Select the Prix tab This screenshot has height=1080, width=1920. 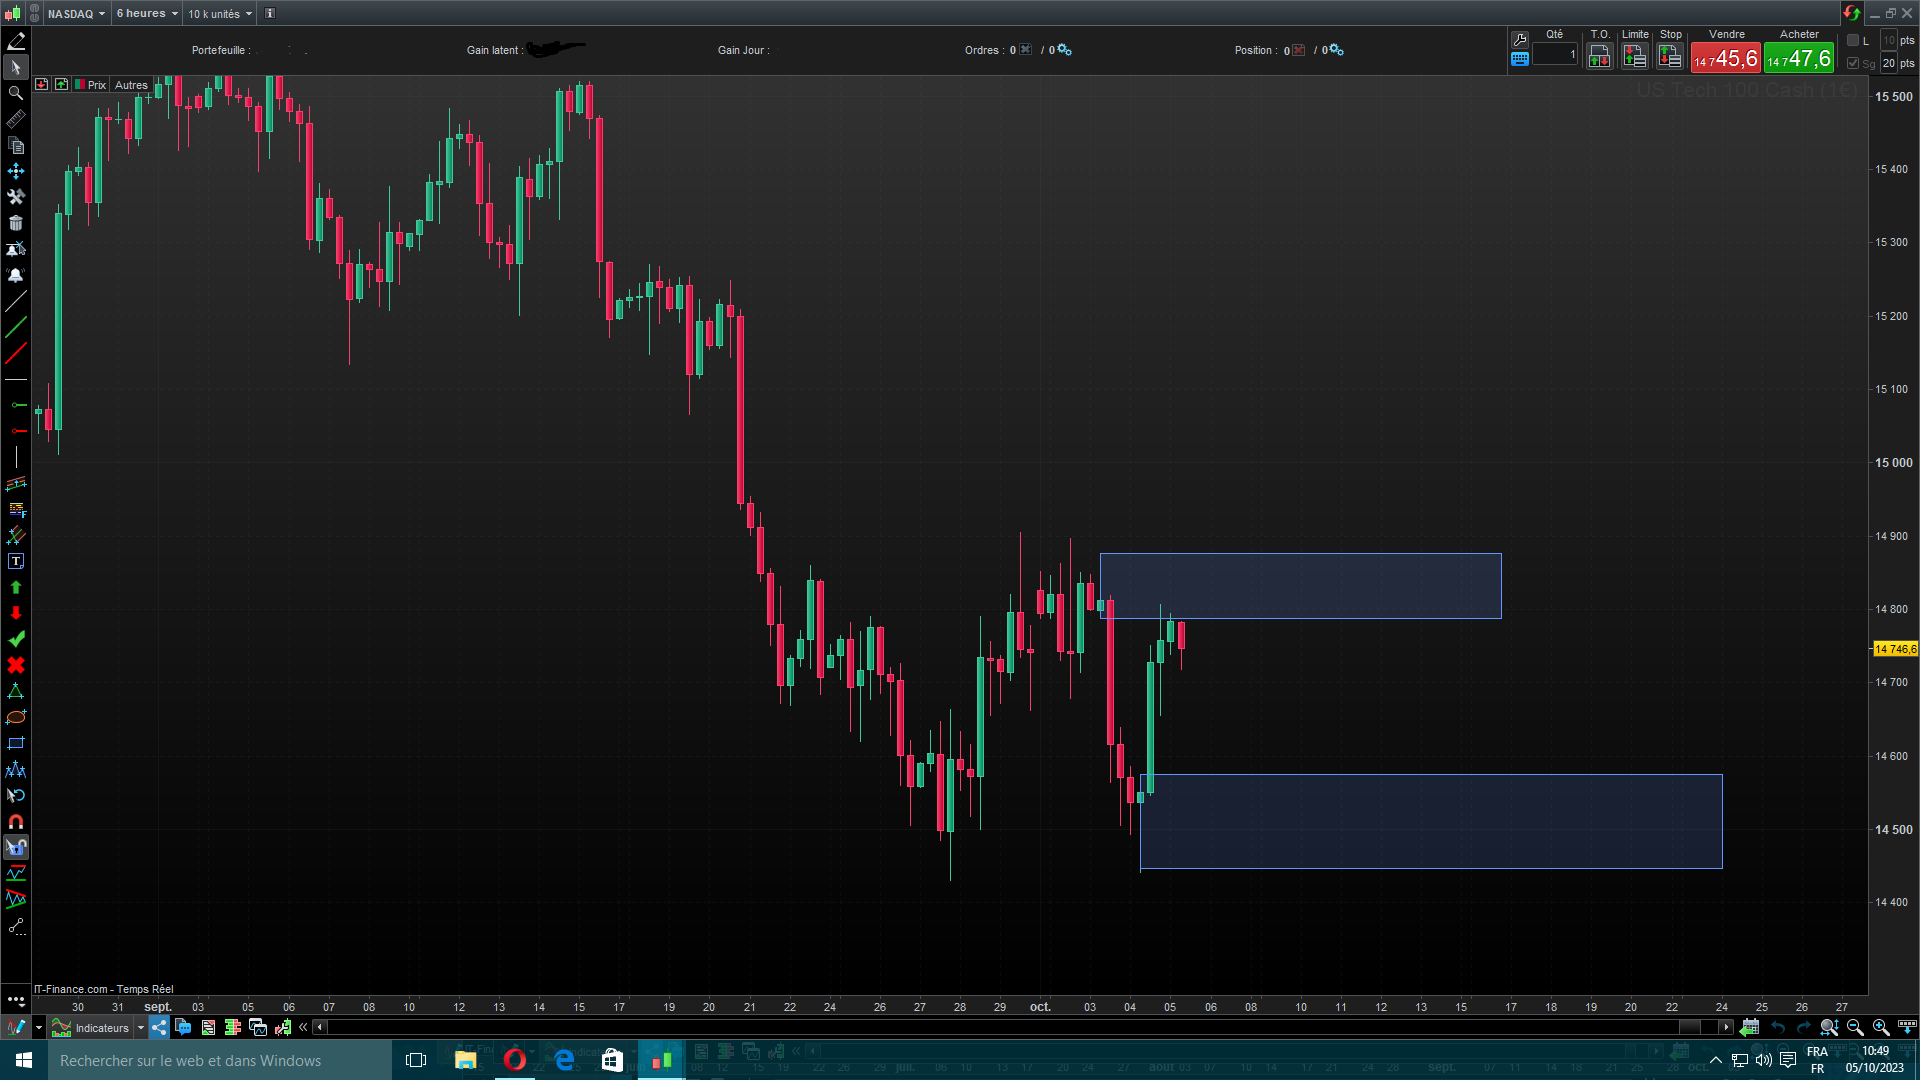click(96, 85)
